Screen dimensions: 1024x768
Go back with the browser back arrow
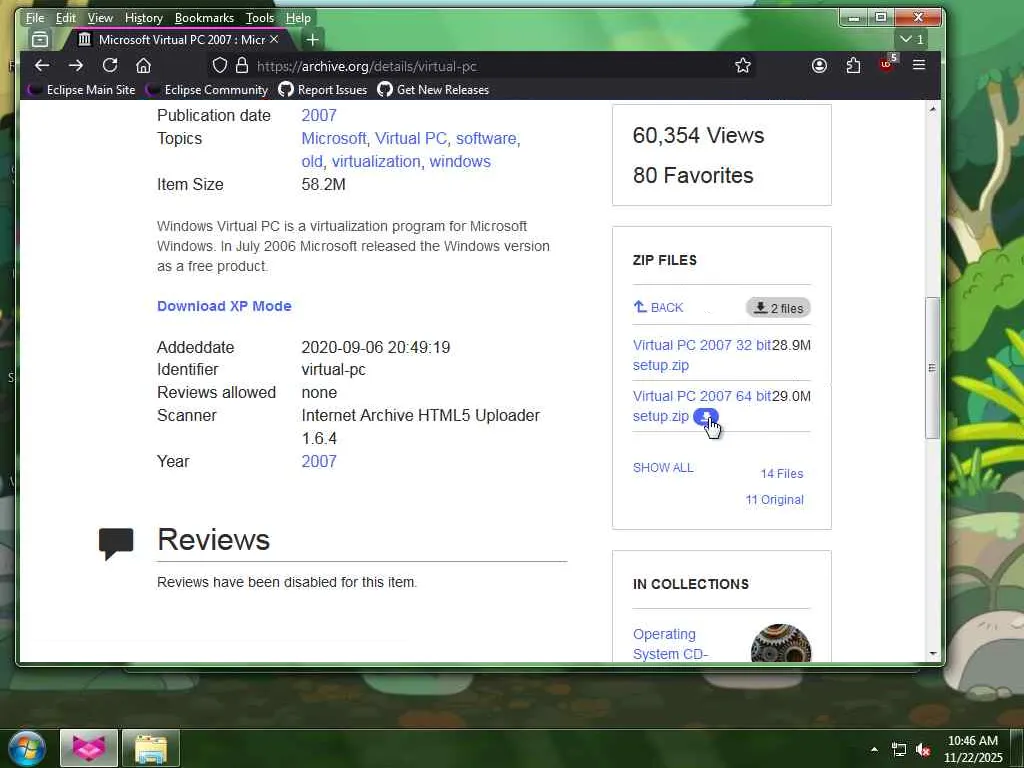click(x=42, y=65)
